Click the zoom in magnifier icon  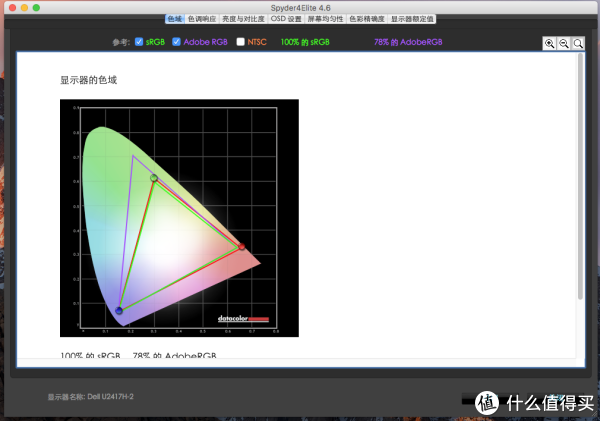[x=549, y=44]
